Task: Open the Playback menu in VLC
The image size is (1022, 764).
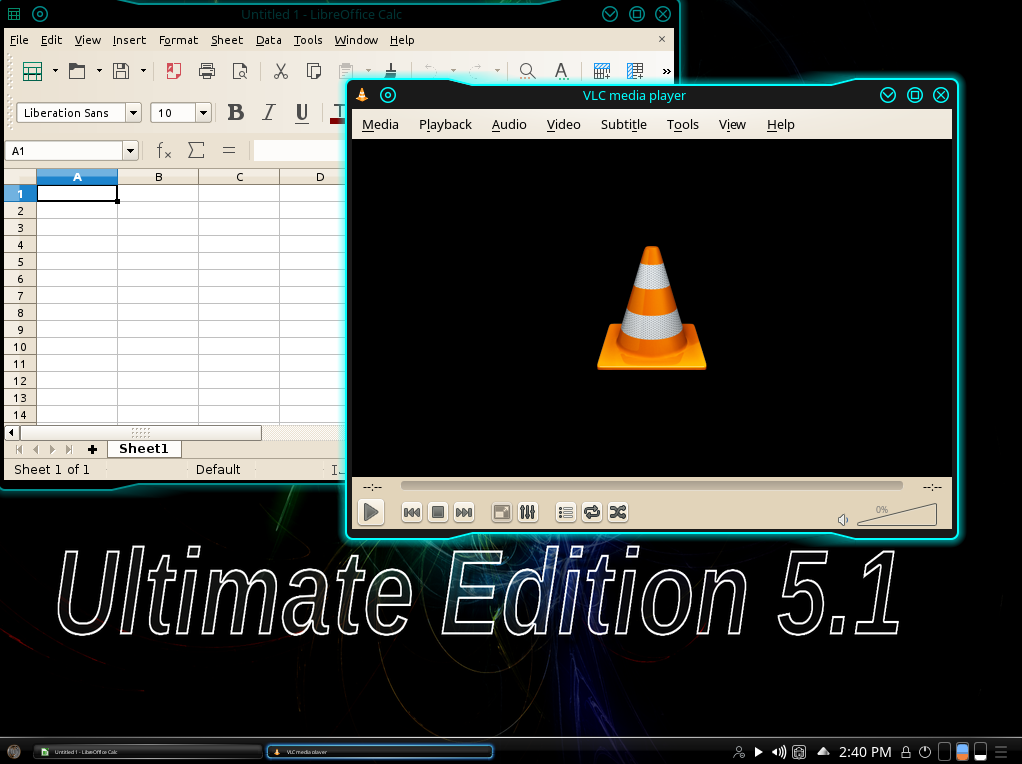Action: [x=445, y=124]
